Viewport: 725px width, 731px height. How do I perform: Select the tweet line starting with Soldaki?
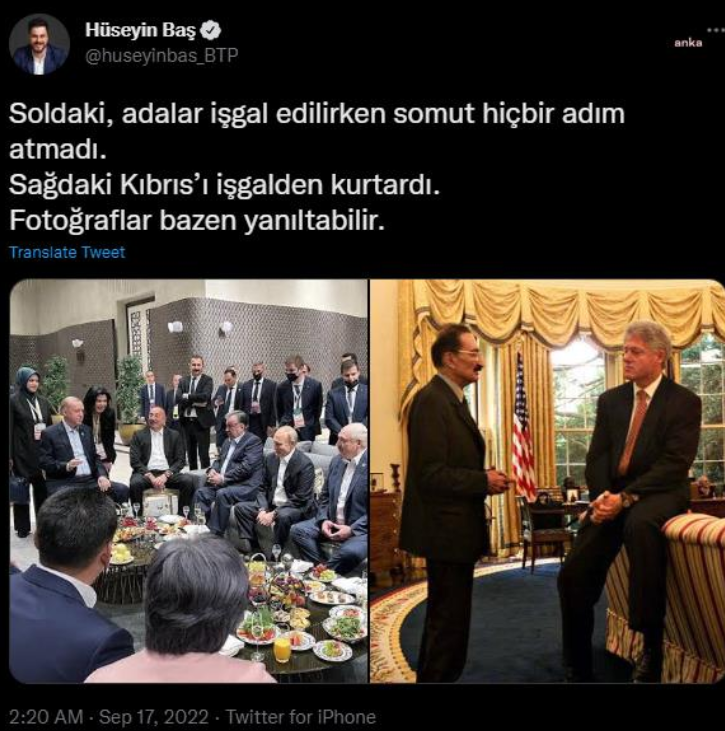[x=317, y=114]
